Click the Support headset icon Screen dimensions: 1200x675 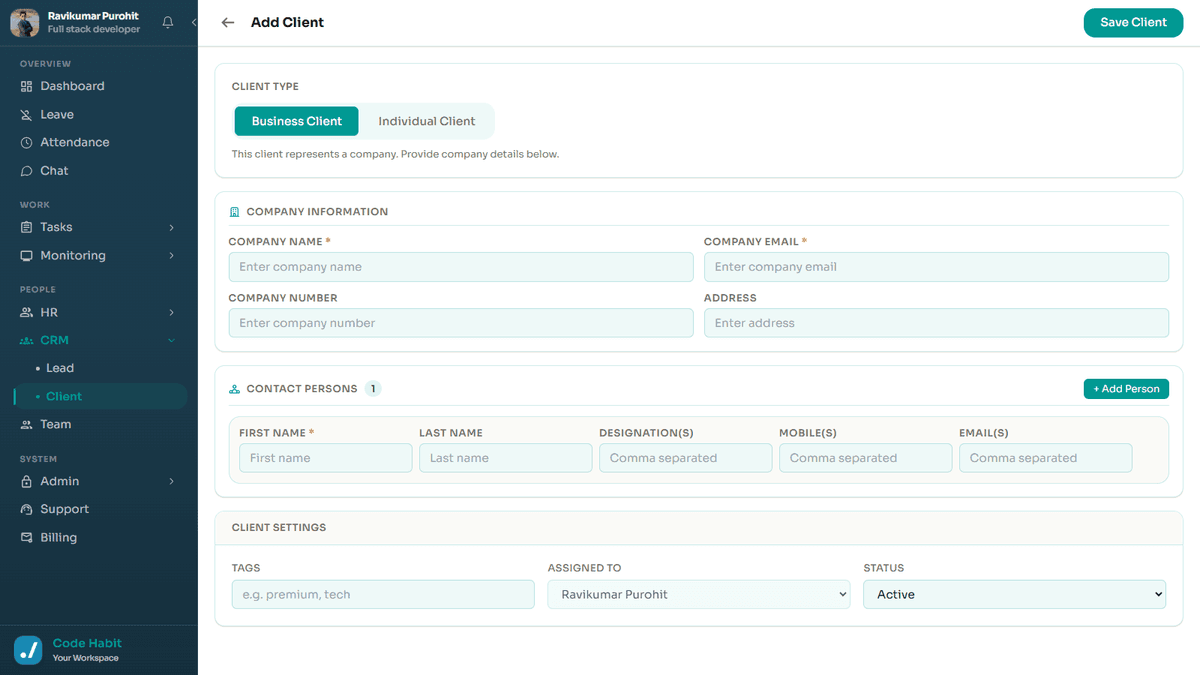(x=27, y=509)
